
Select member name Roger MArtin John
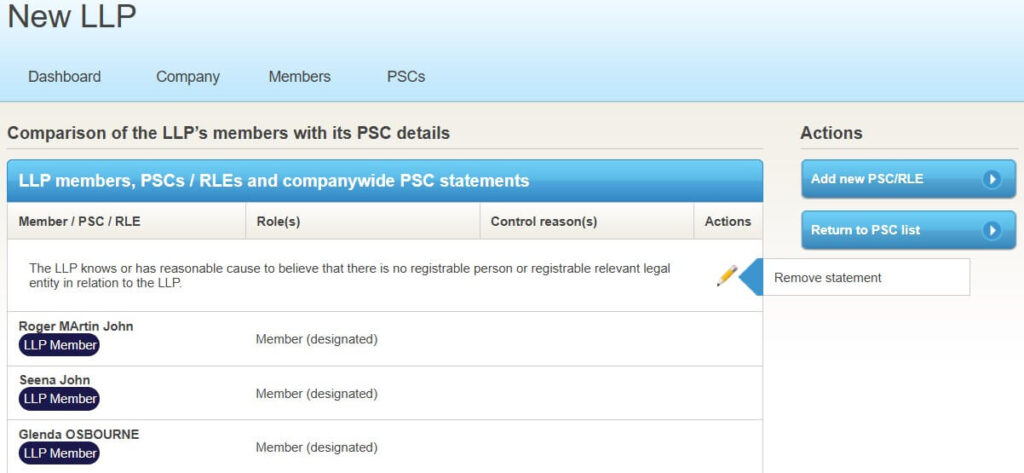point(76,326)
